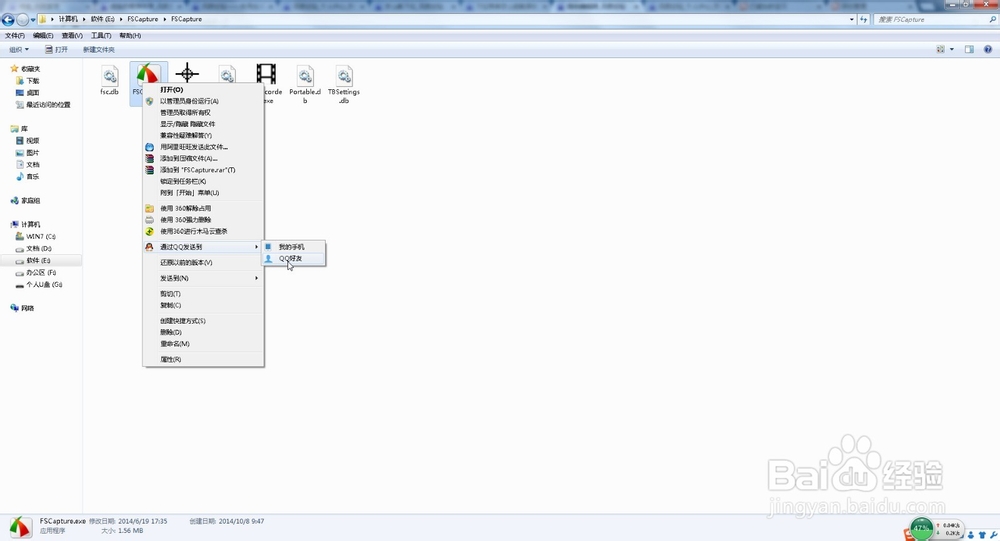This screenshot has width=1000, height=541.
Task: Click the 360 木马云查杀 icon
Action: [149, 231]
